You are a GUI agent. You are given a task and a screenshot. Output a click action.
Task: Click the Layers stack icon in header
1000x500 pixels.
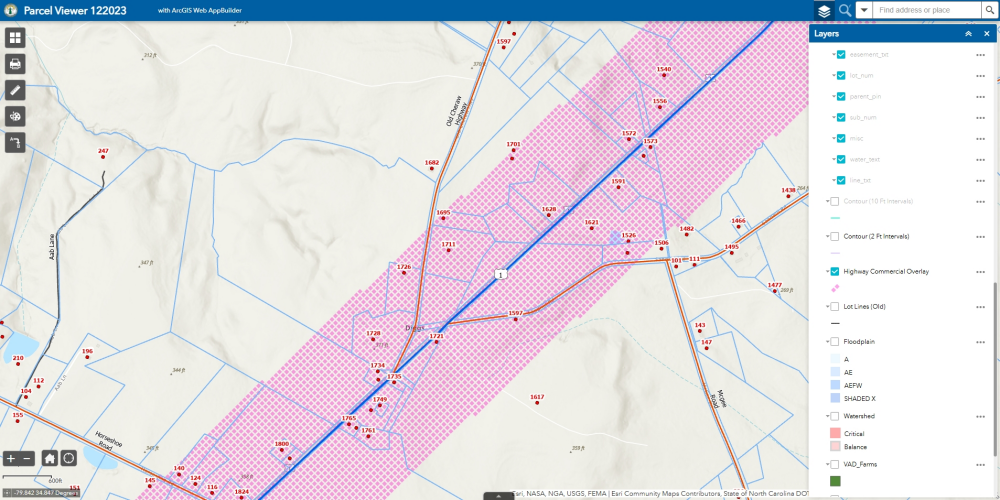pyautogui.click(x=823, y=10)
